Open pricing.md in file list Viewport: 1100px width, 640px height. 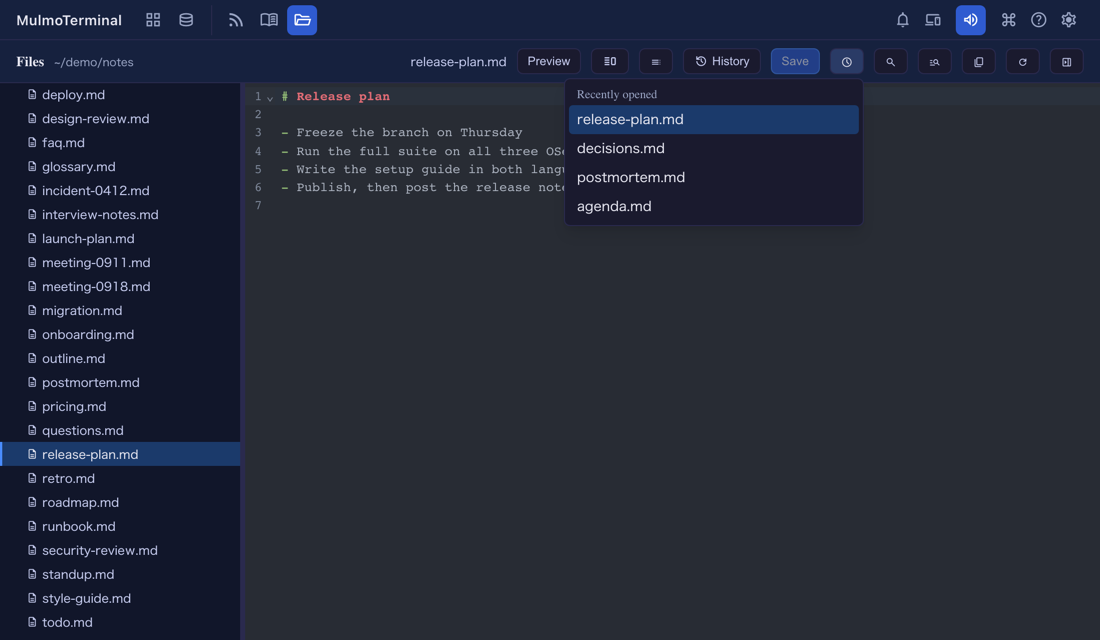click(120, 406)
